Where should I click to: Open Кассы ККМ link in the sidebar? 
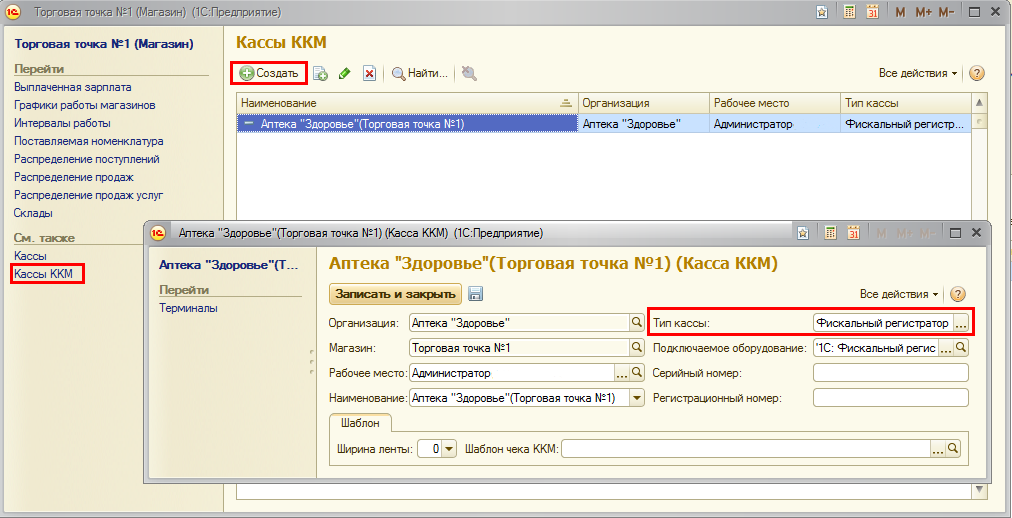48,274
